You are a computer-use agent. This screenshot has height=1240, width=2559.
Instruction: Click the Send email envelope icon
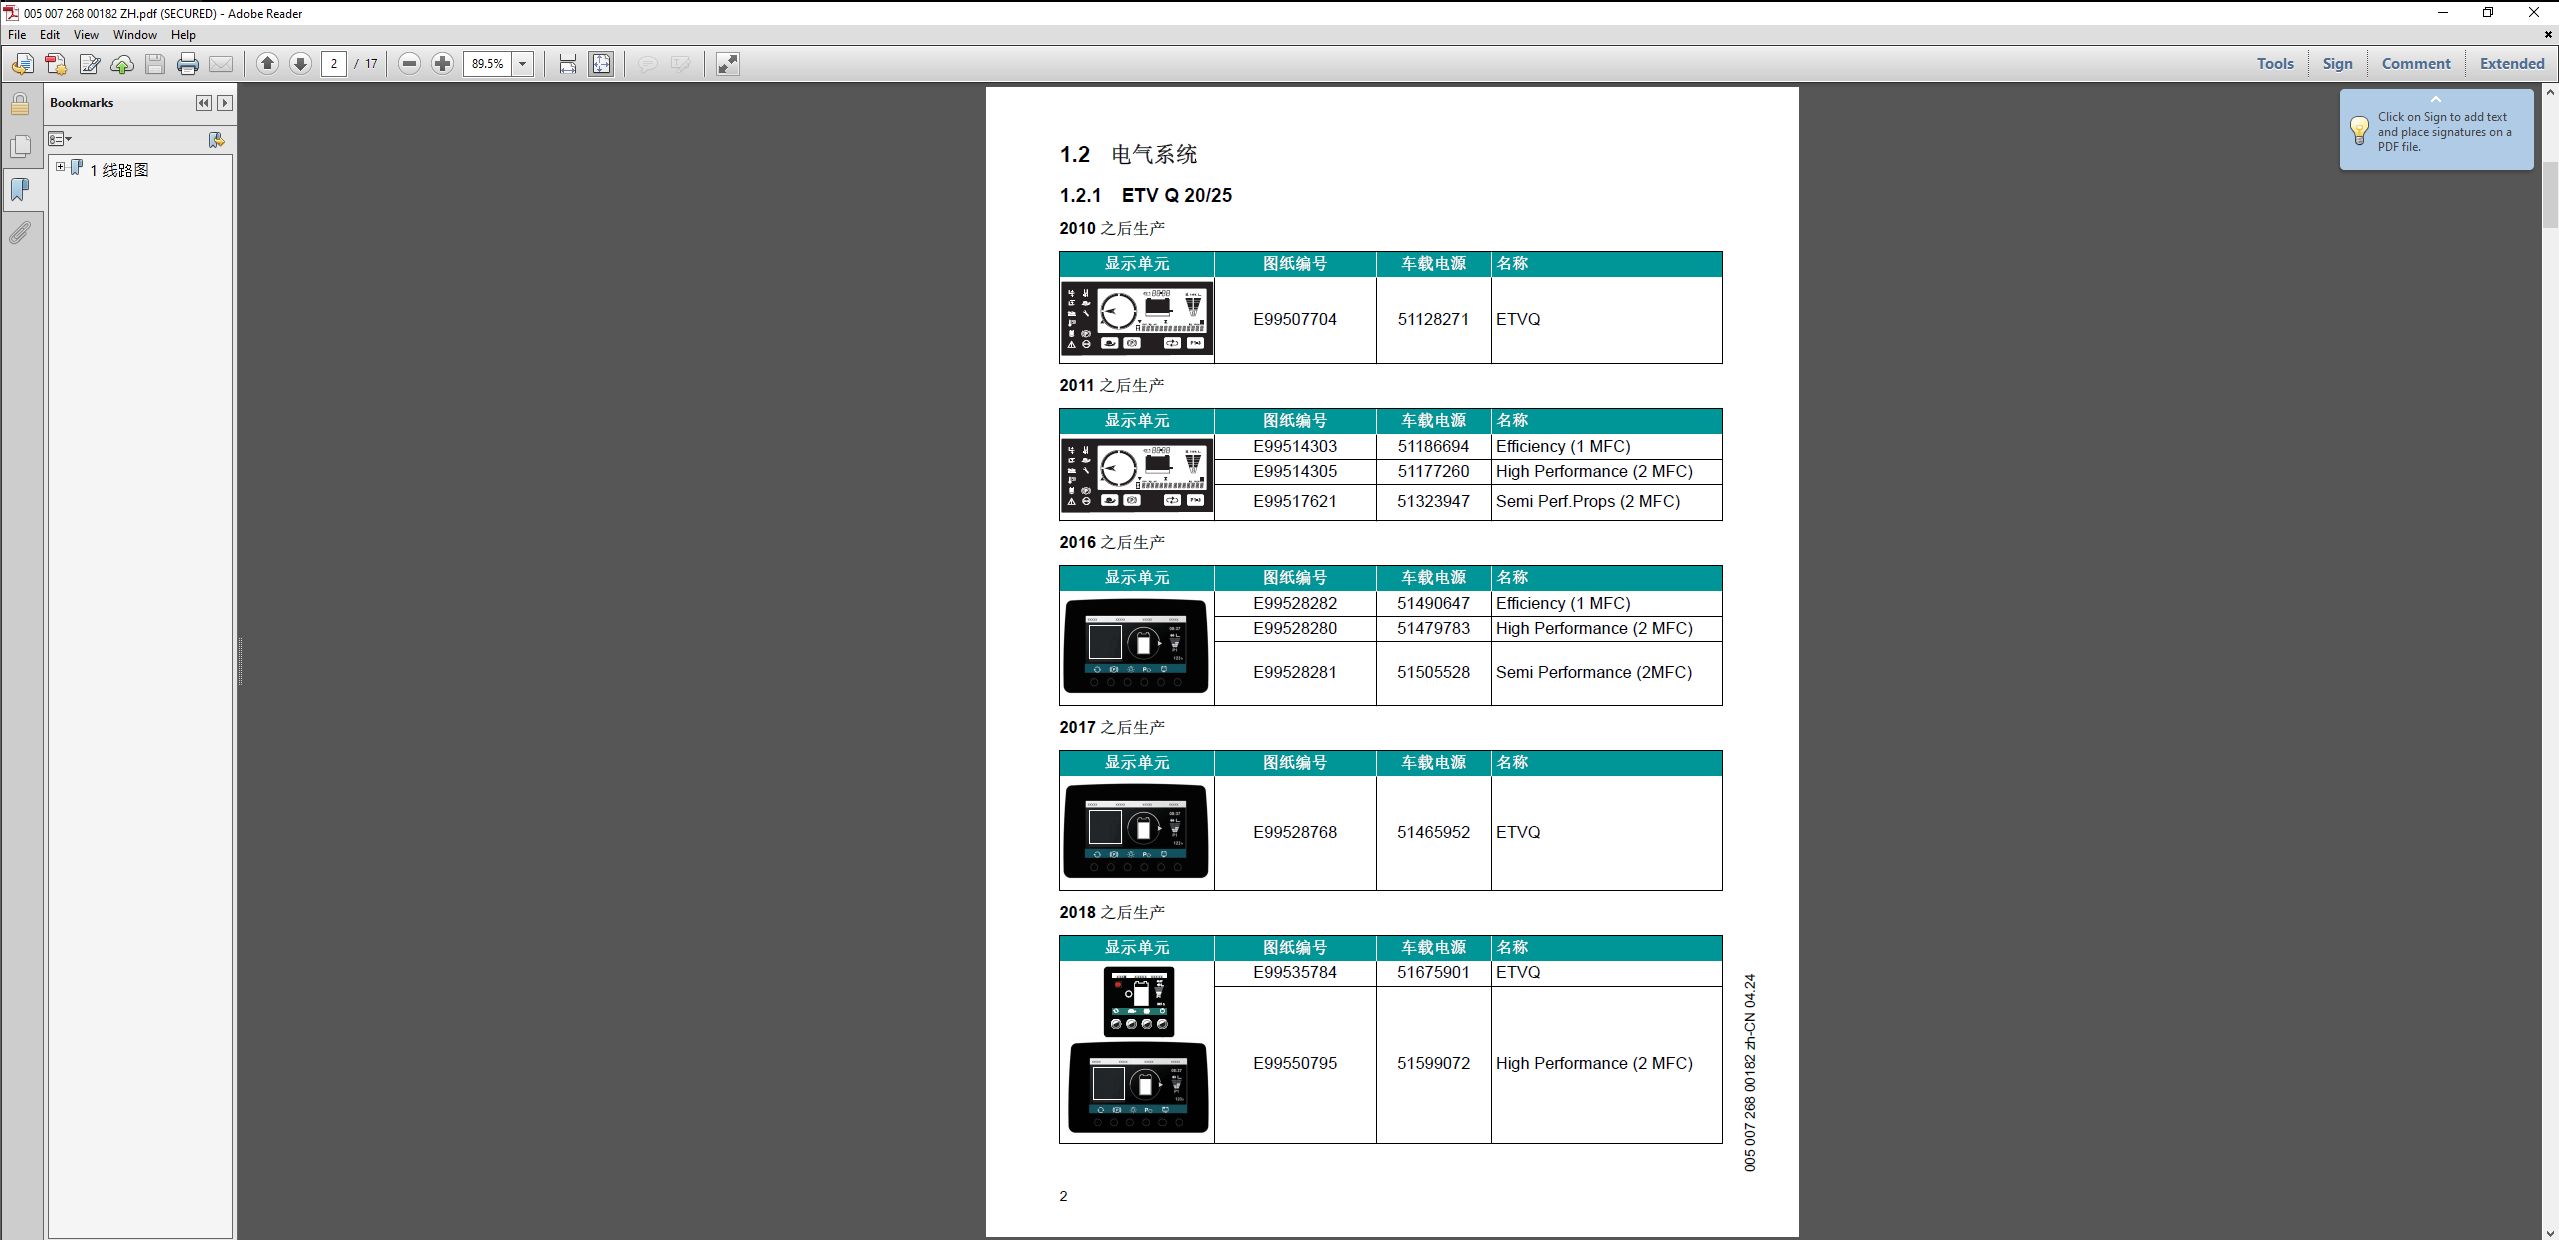(221, 64)
